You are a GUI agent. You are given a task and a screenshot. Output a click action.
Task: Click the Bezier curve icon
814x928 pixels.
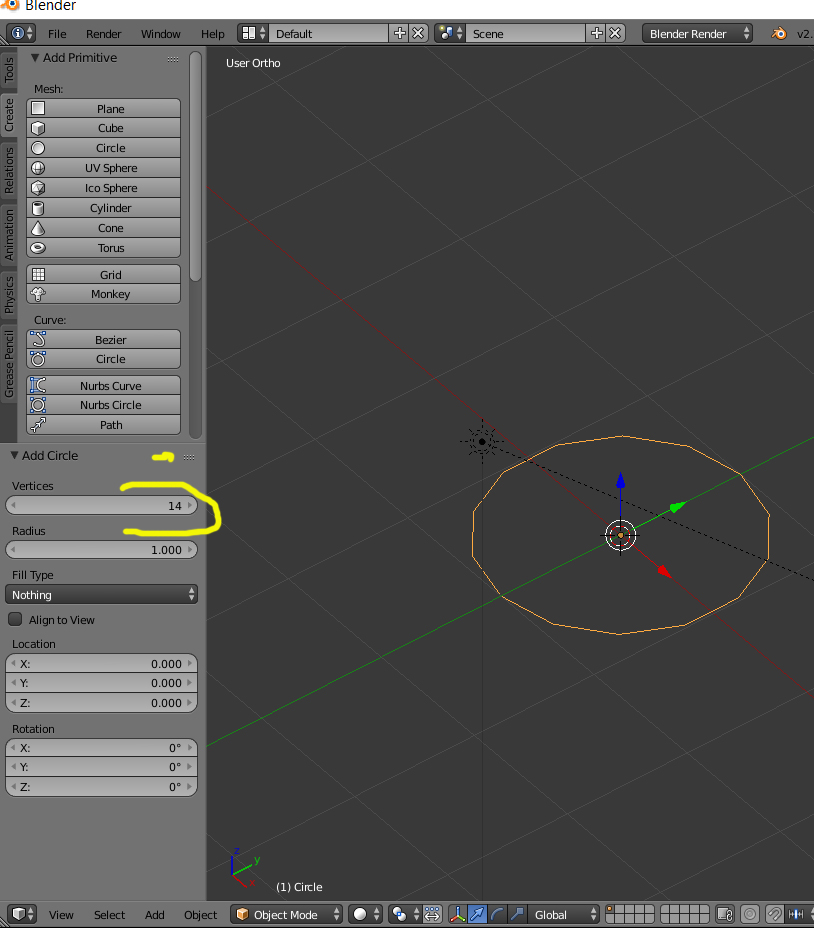pos(38,339)
